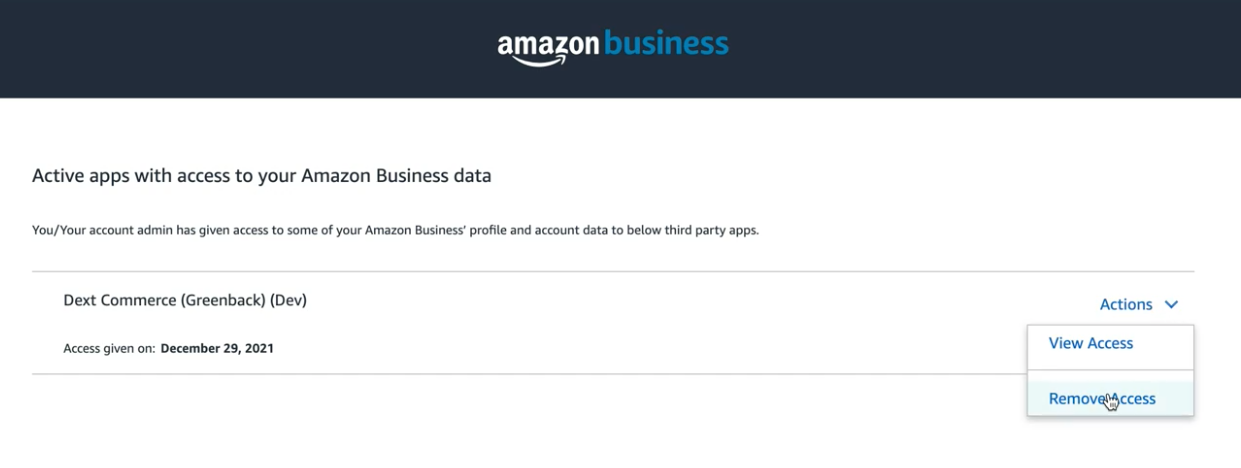The width and height of the screenshot is (1241, 468).
Task: Click the December 29, 2021 date
Action: pyautogui.click(x=217, y=349)
